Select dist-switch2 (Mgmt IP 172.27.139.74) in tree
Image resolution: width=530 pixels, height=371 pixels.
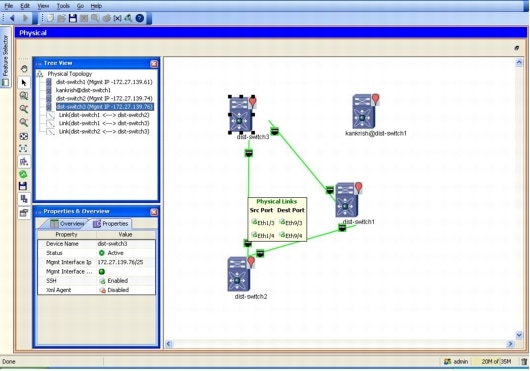(x=104, y=98)
